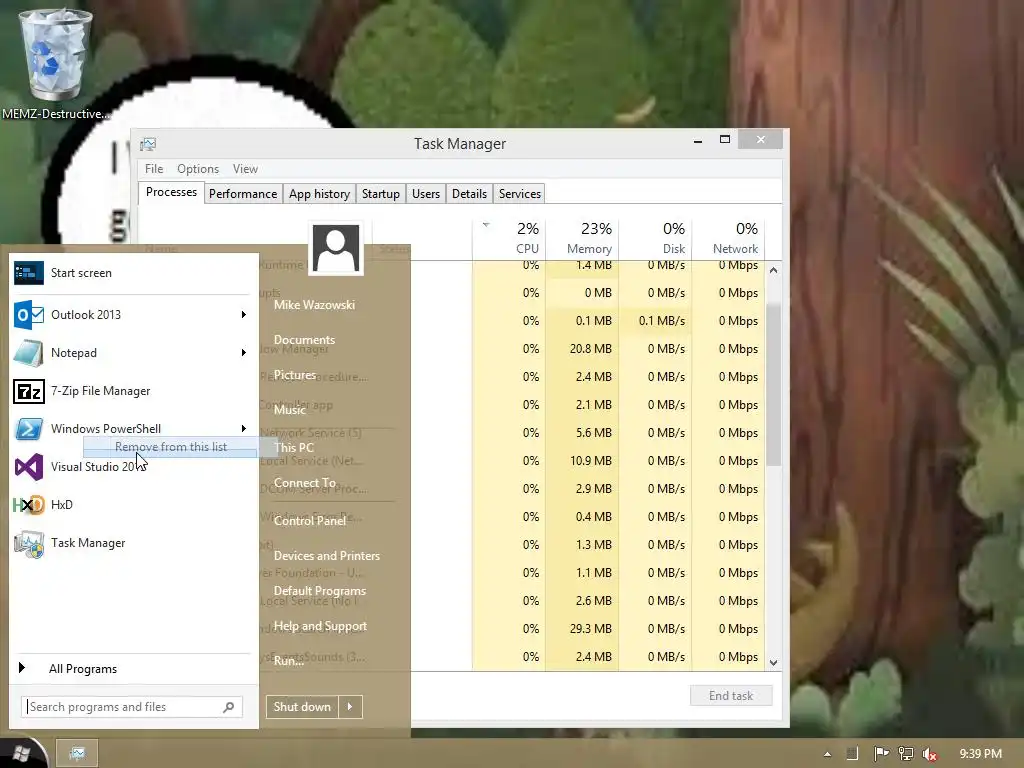
Task: Open the Run... dialog link
Action: click(289, 661)
